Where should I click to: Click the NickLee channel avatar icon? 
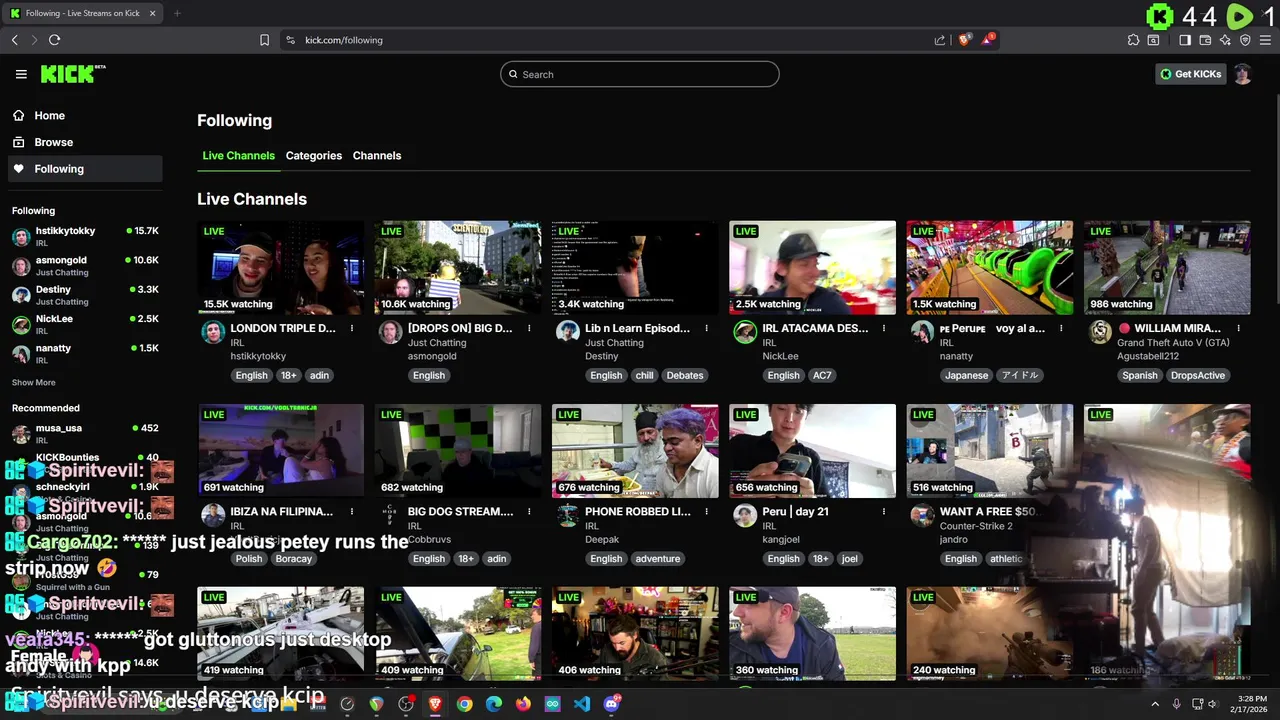pos(745,332)
